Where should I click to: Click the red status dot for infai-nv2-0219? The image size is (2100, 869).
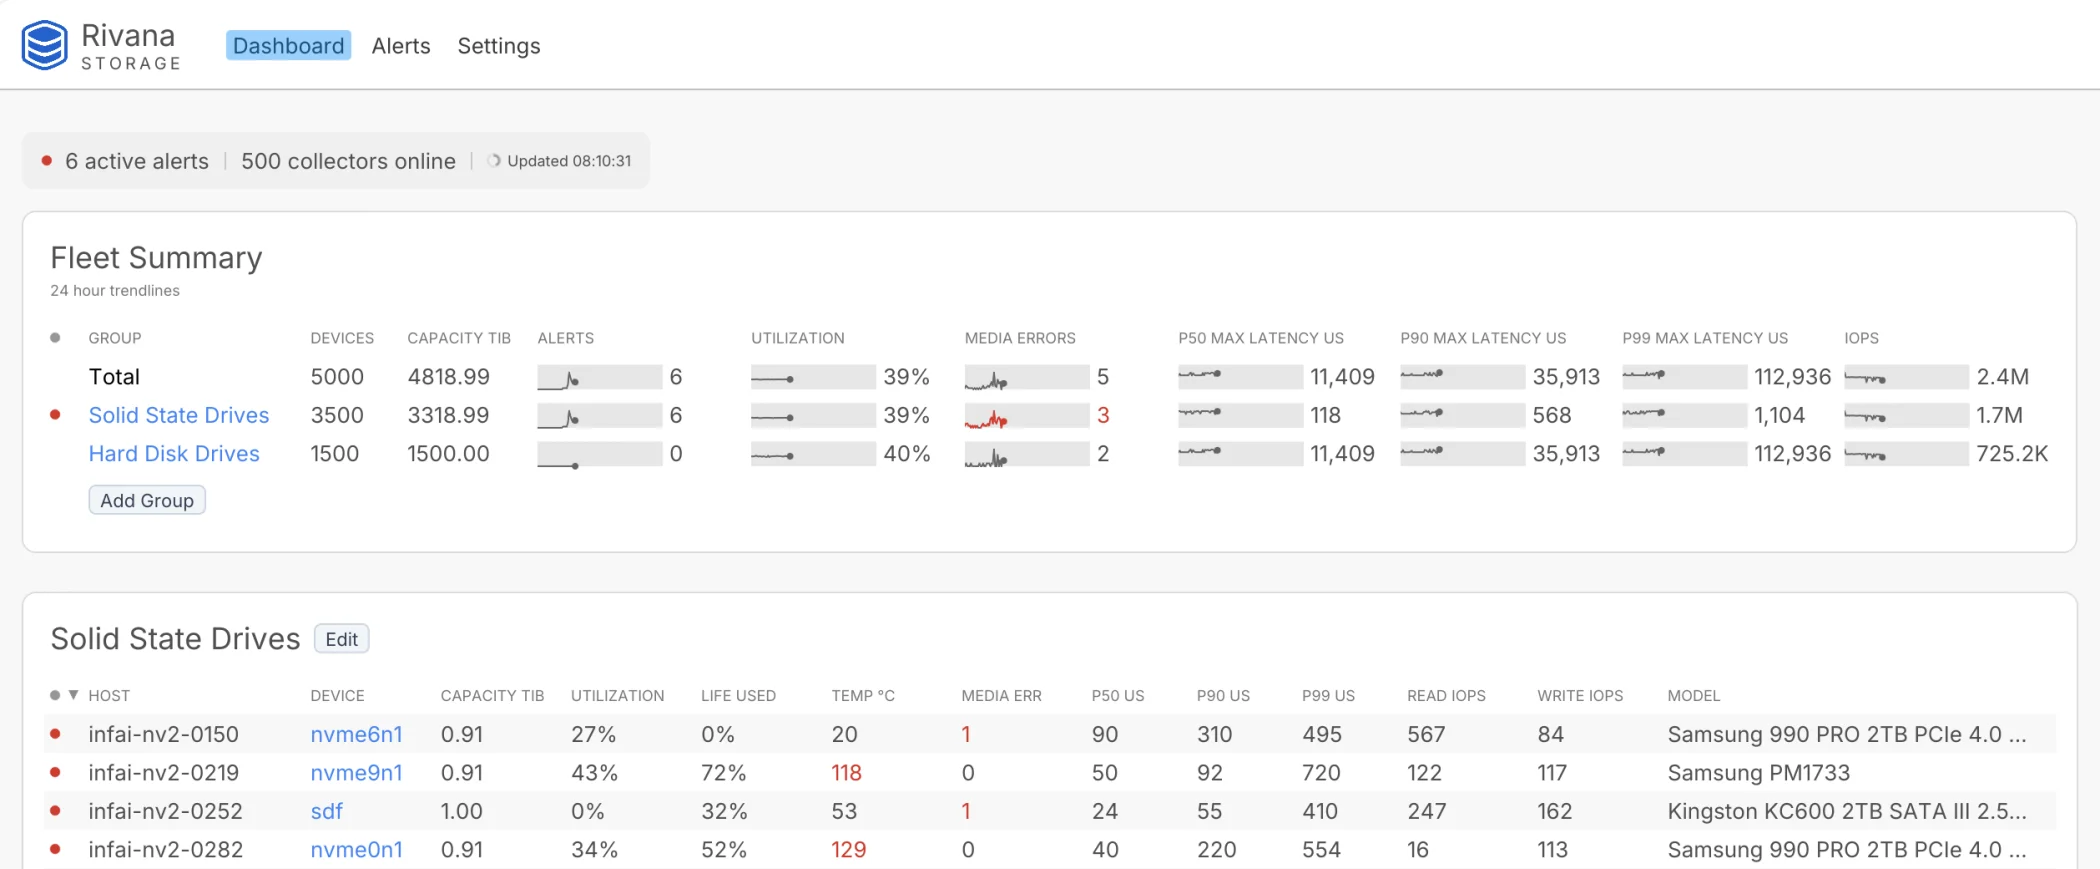[x=55, y=771]
